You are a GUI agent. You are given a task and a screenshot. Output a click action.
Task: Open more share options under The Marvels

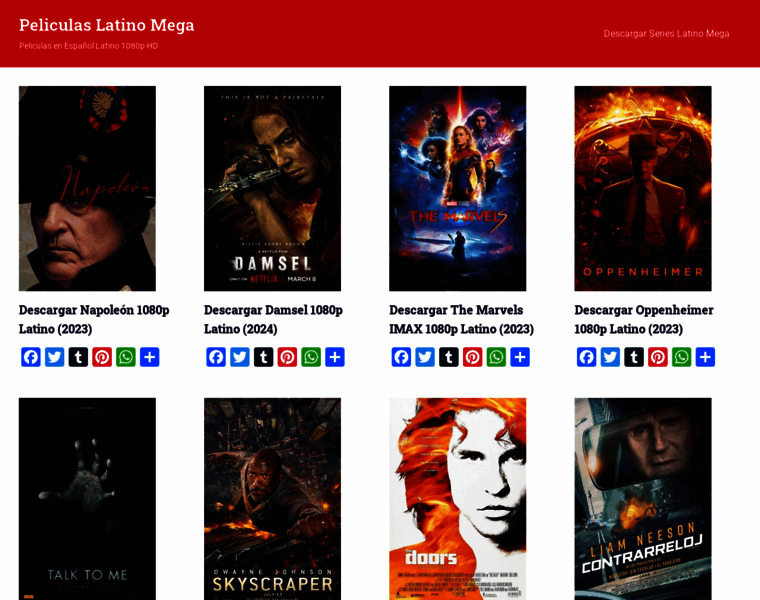click(520, 357)
